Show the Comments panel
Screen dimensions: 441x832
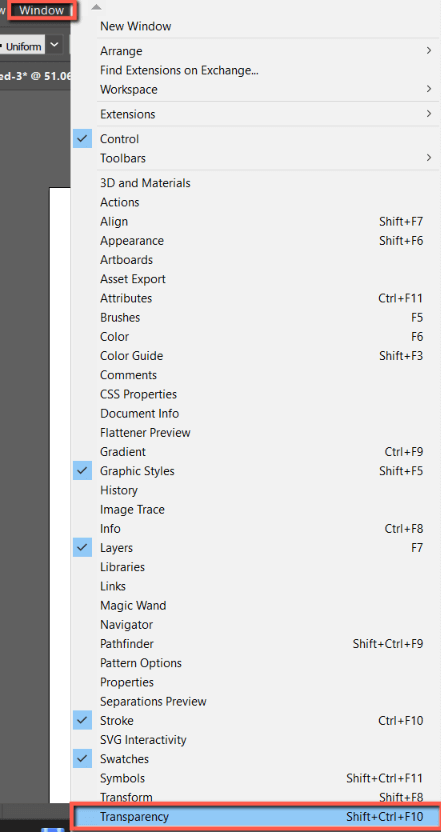pos(256,375)
